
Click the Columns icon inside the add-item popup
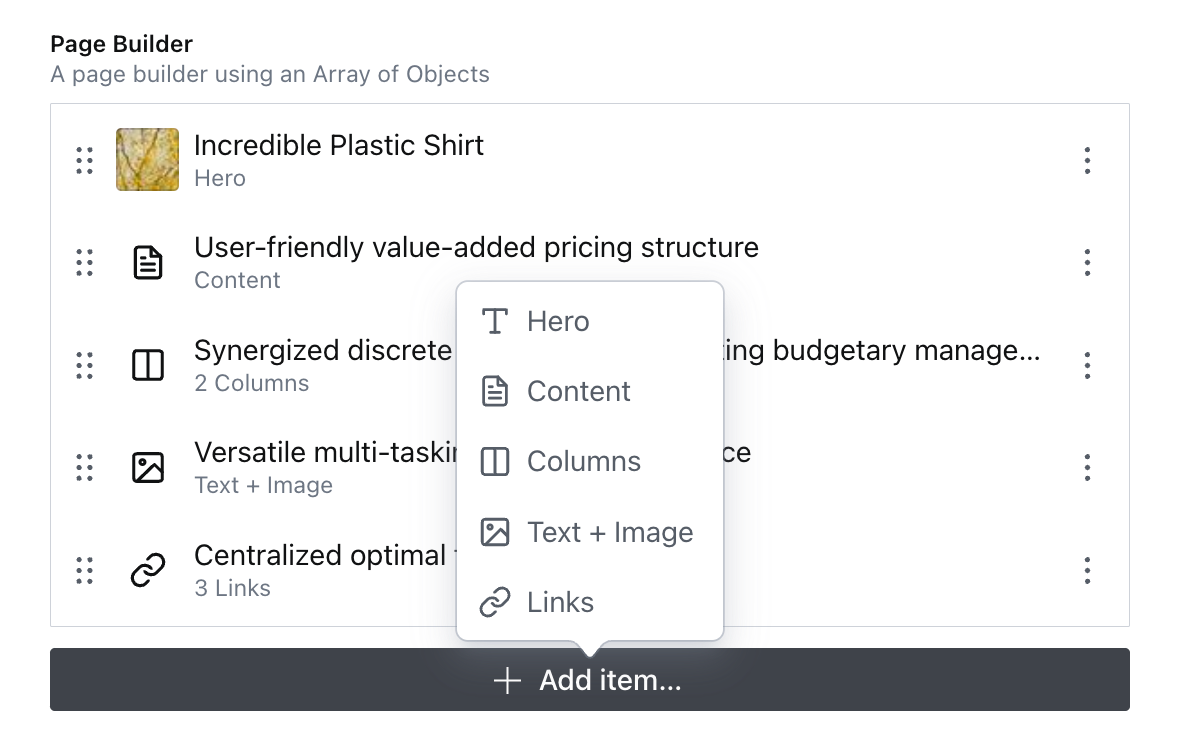[494, 461]
